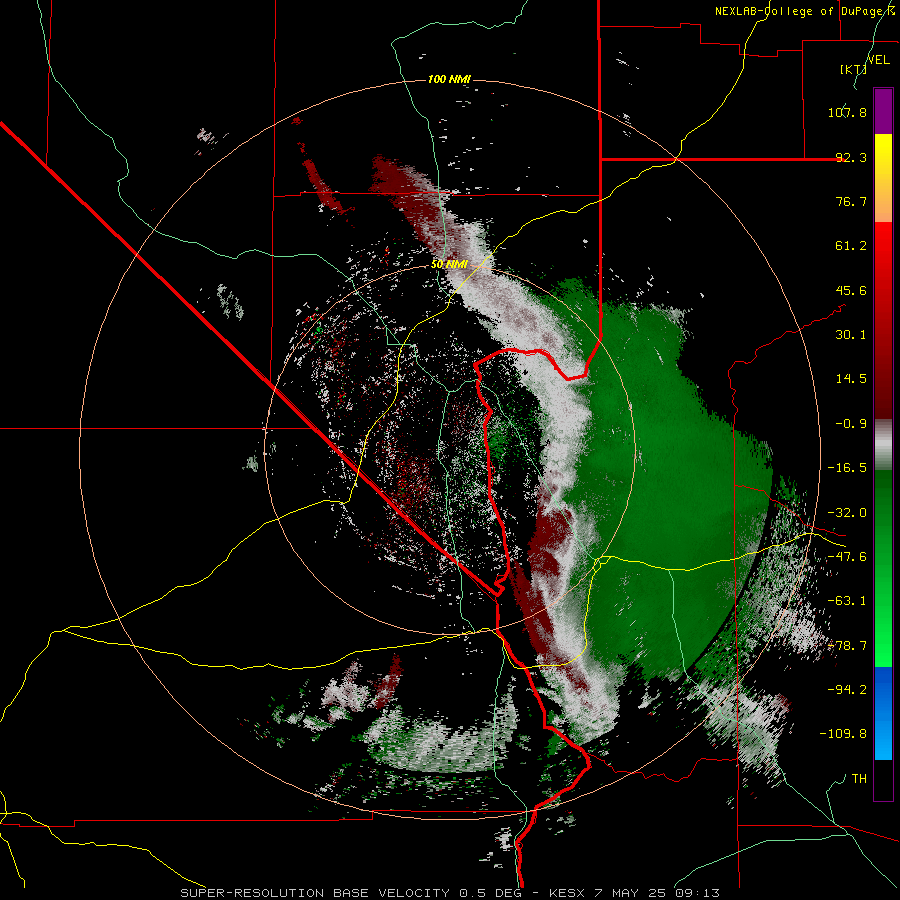Select the -47.6 legend value
Image resolution: width=900 pixels, height=900 pixels.
pyautogui.click(x=847, y=557)
